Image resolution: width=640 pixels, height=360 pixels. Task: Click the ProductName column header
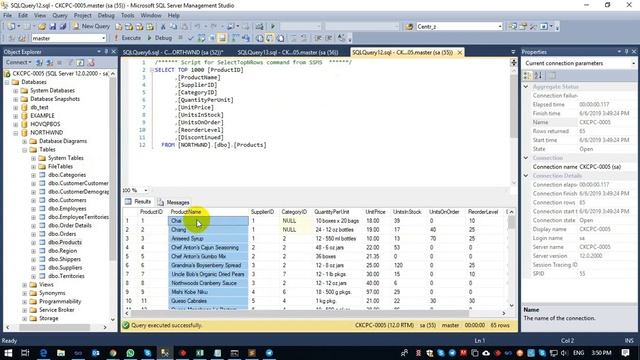click(208, 212)
